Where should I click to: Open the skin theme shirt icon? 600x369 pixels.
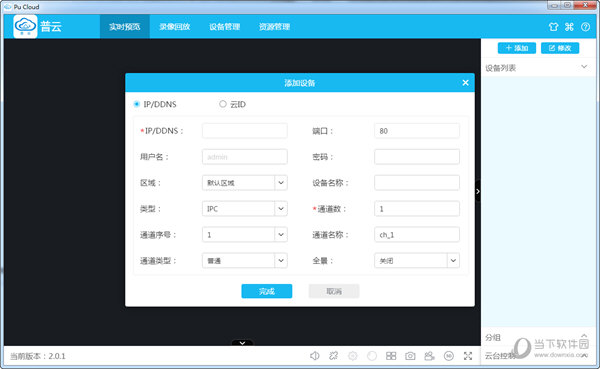(553, 27)
